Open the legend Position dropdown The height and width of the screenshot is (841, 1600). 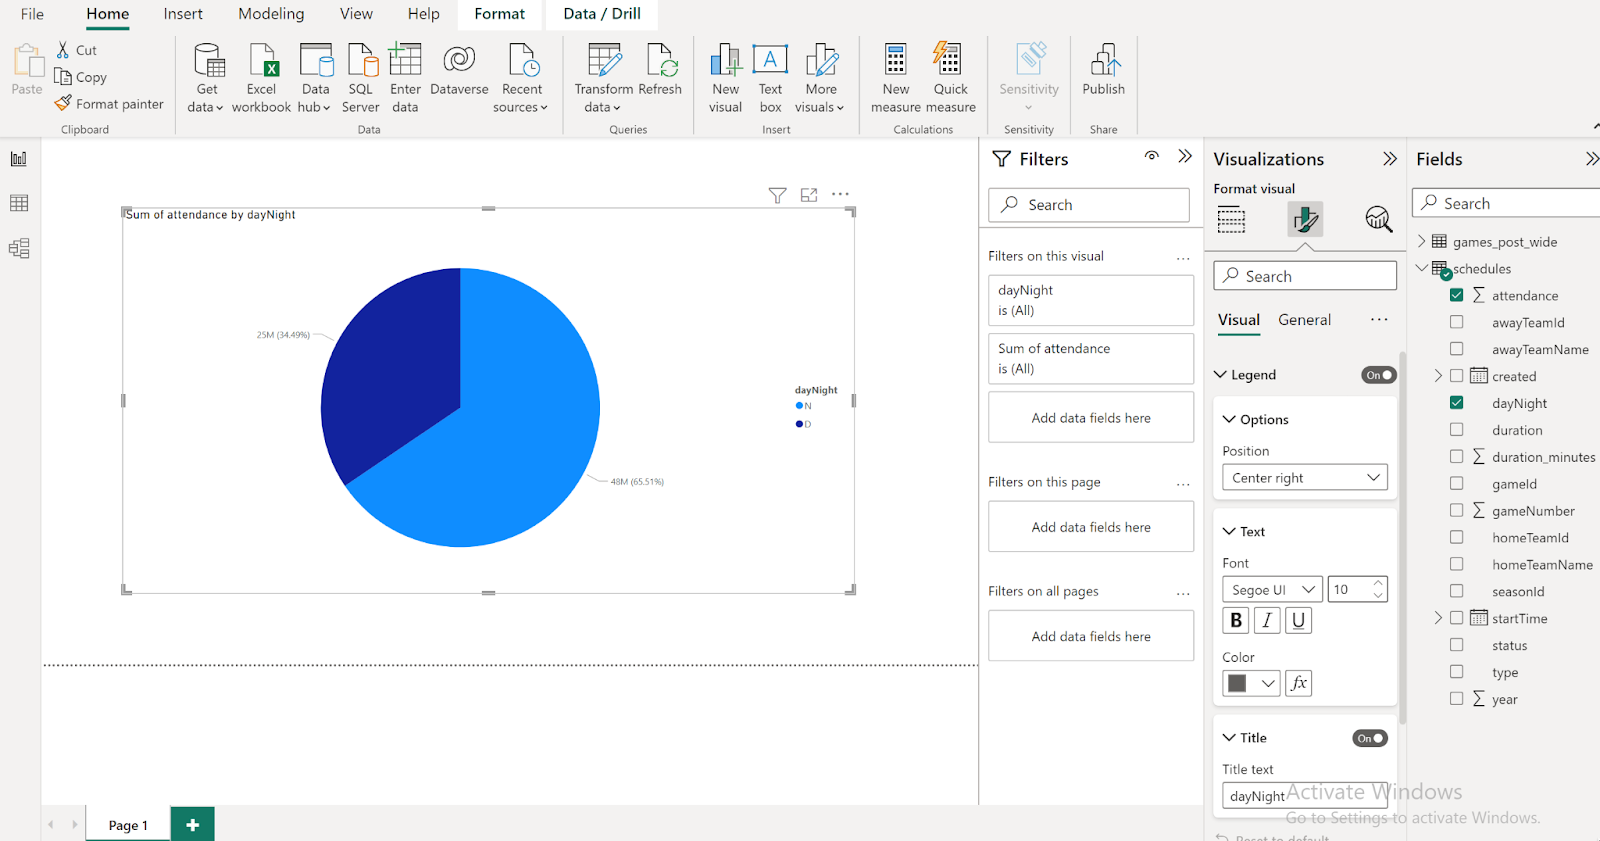click(x=1304, y=478)
